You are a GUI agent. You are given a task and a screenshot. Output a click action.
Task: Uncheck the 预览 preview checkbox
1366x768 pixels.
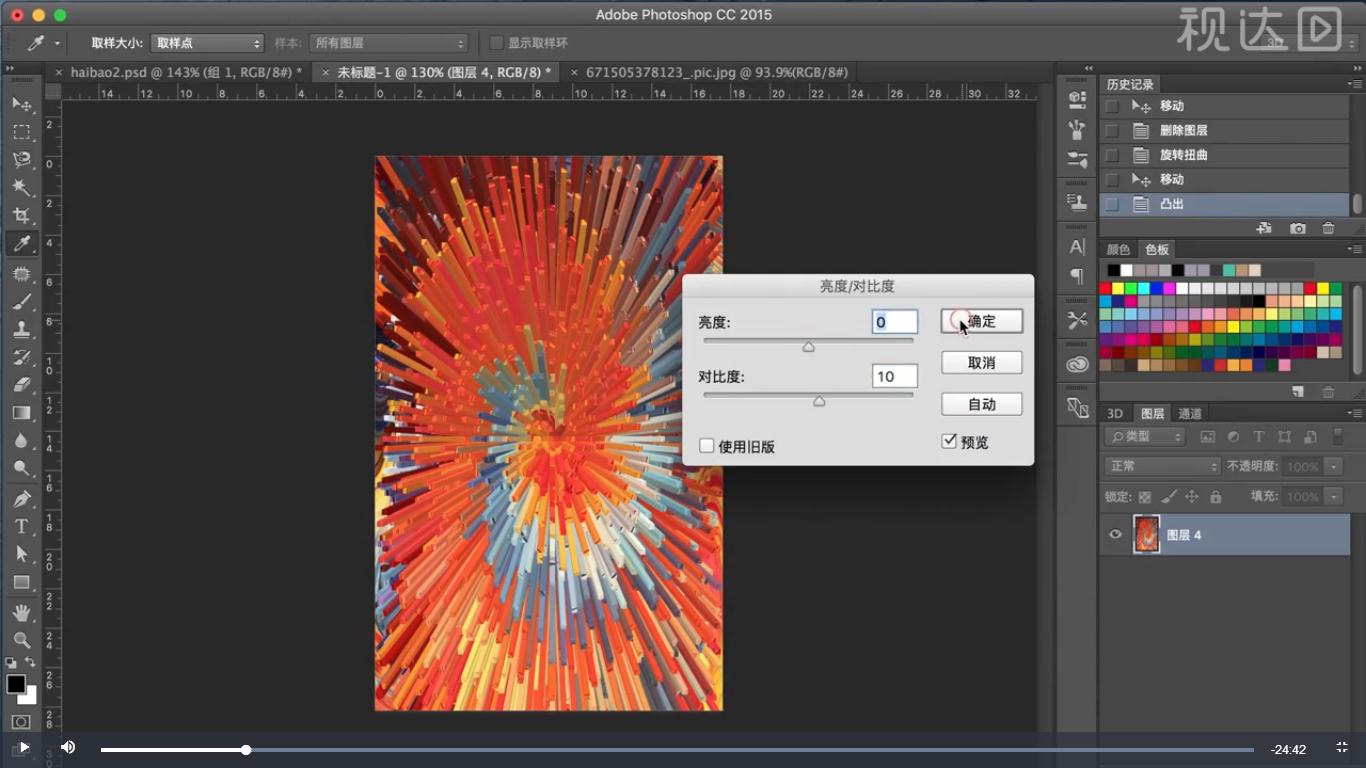949,441
